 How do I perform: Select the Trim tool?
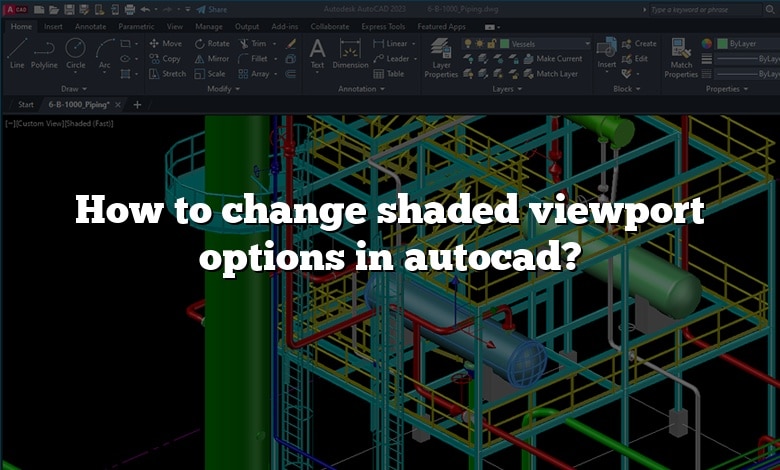[x=253, y=44]
